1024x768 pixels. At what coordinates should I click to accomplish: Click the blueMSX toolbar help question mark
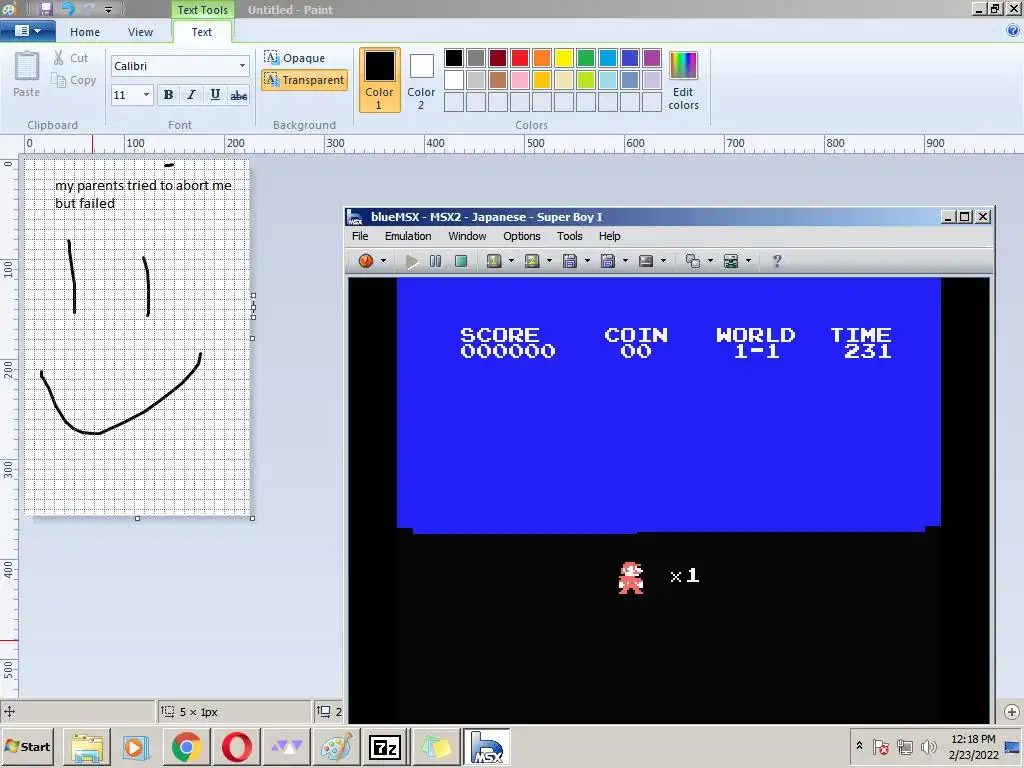pos(776,261)
